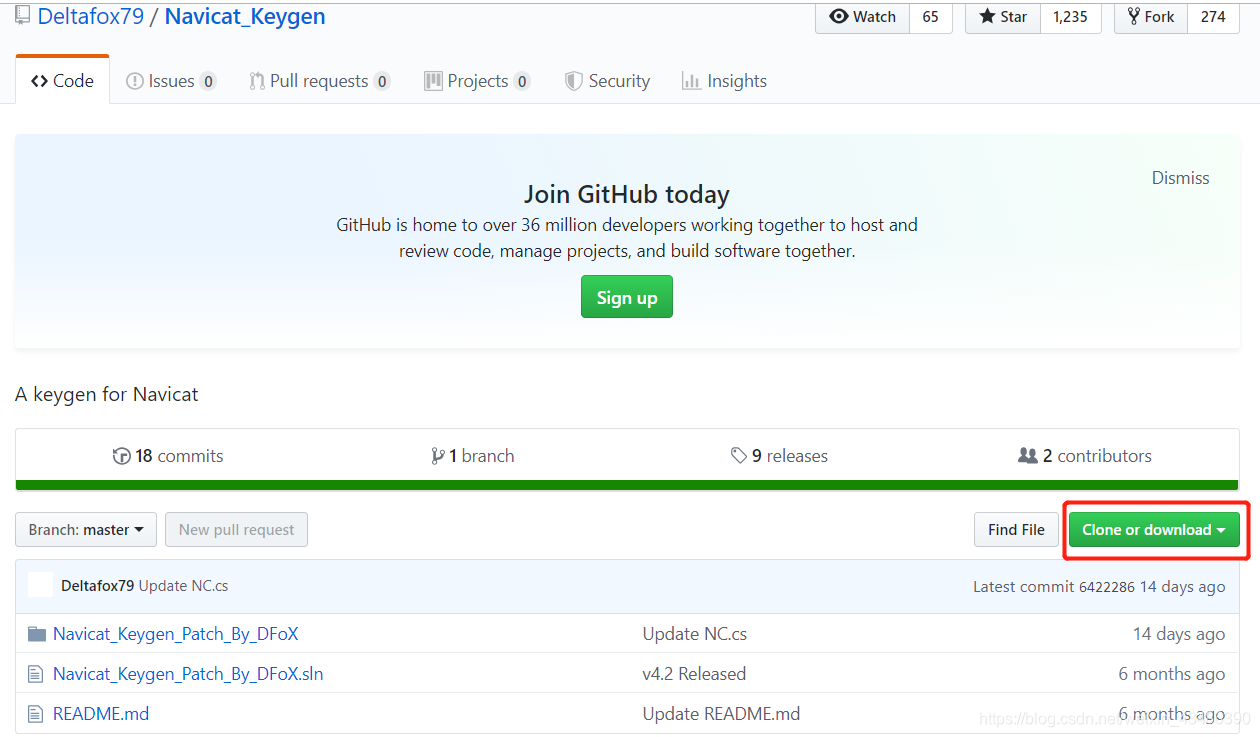Open the Deltafox79 commit author link
1260x737 pixels.
tap(97, 586)
